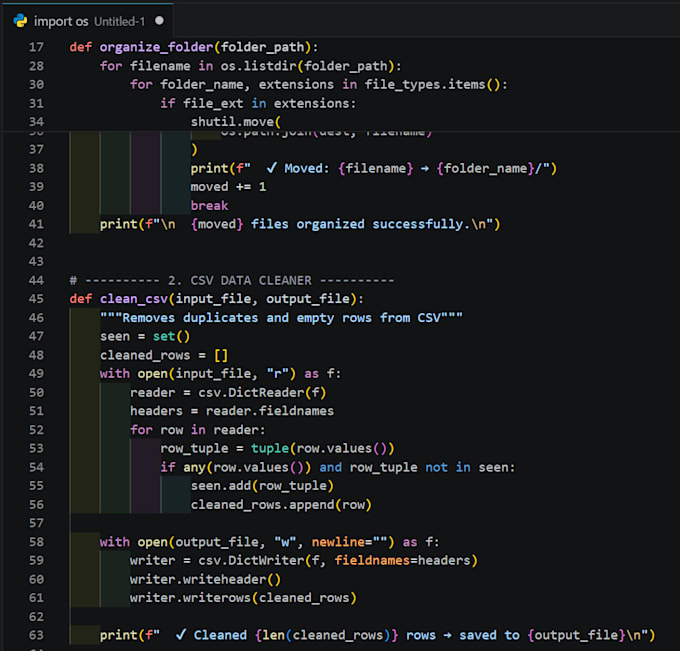Click the 'with open(output_file, "w"' line

coord(269,542)
